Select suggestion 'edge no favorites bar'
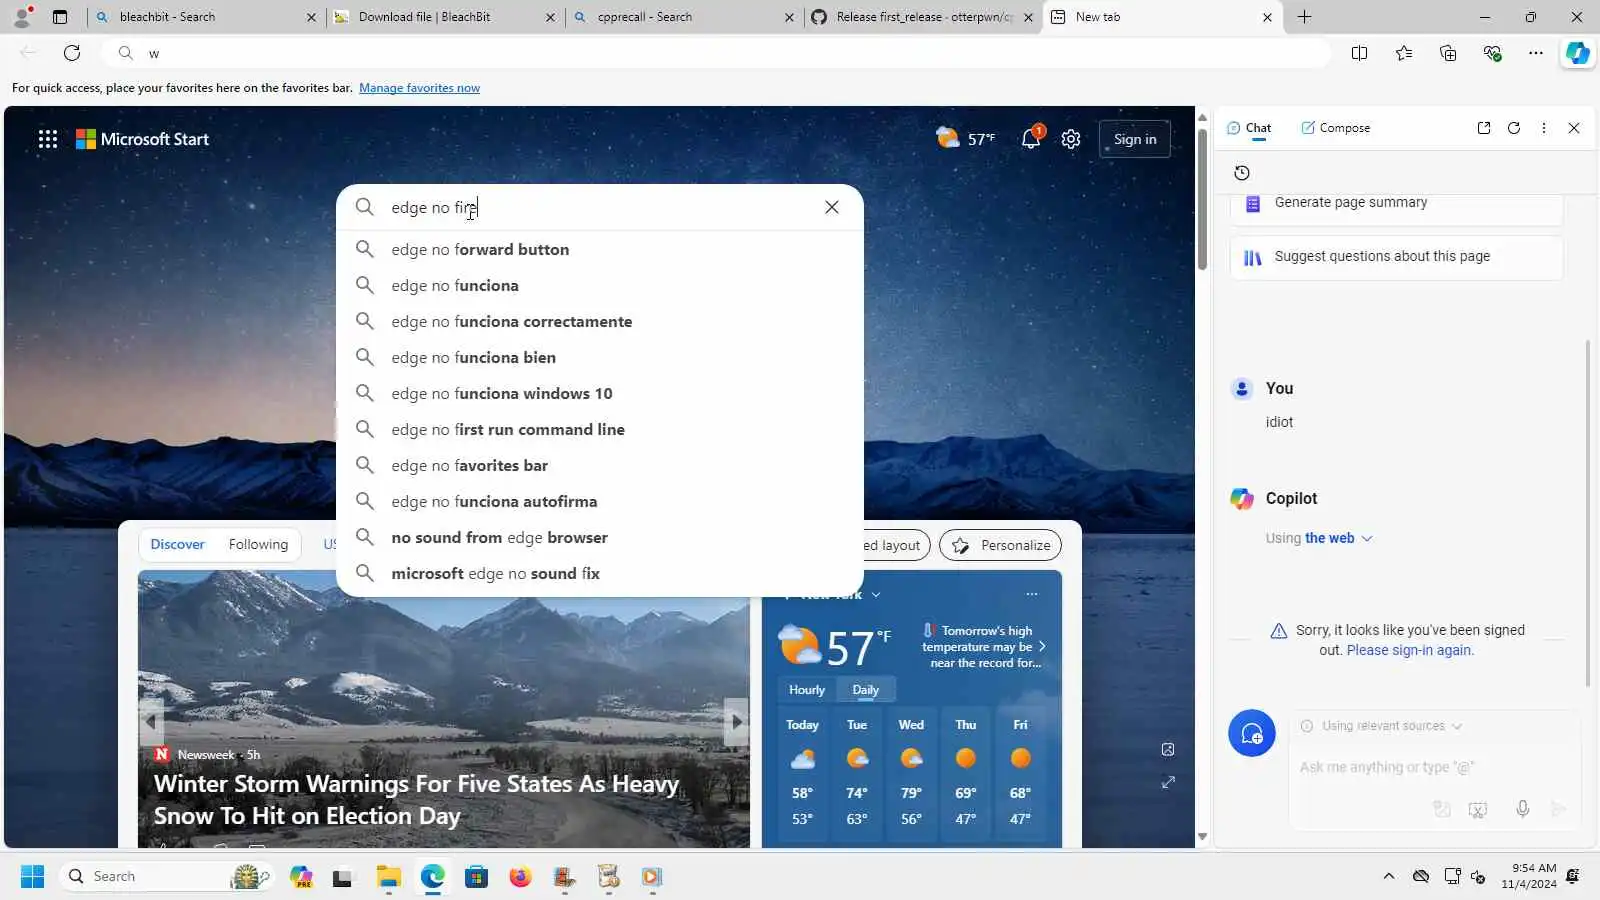 pyautogui.click(x=600, y=465)
